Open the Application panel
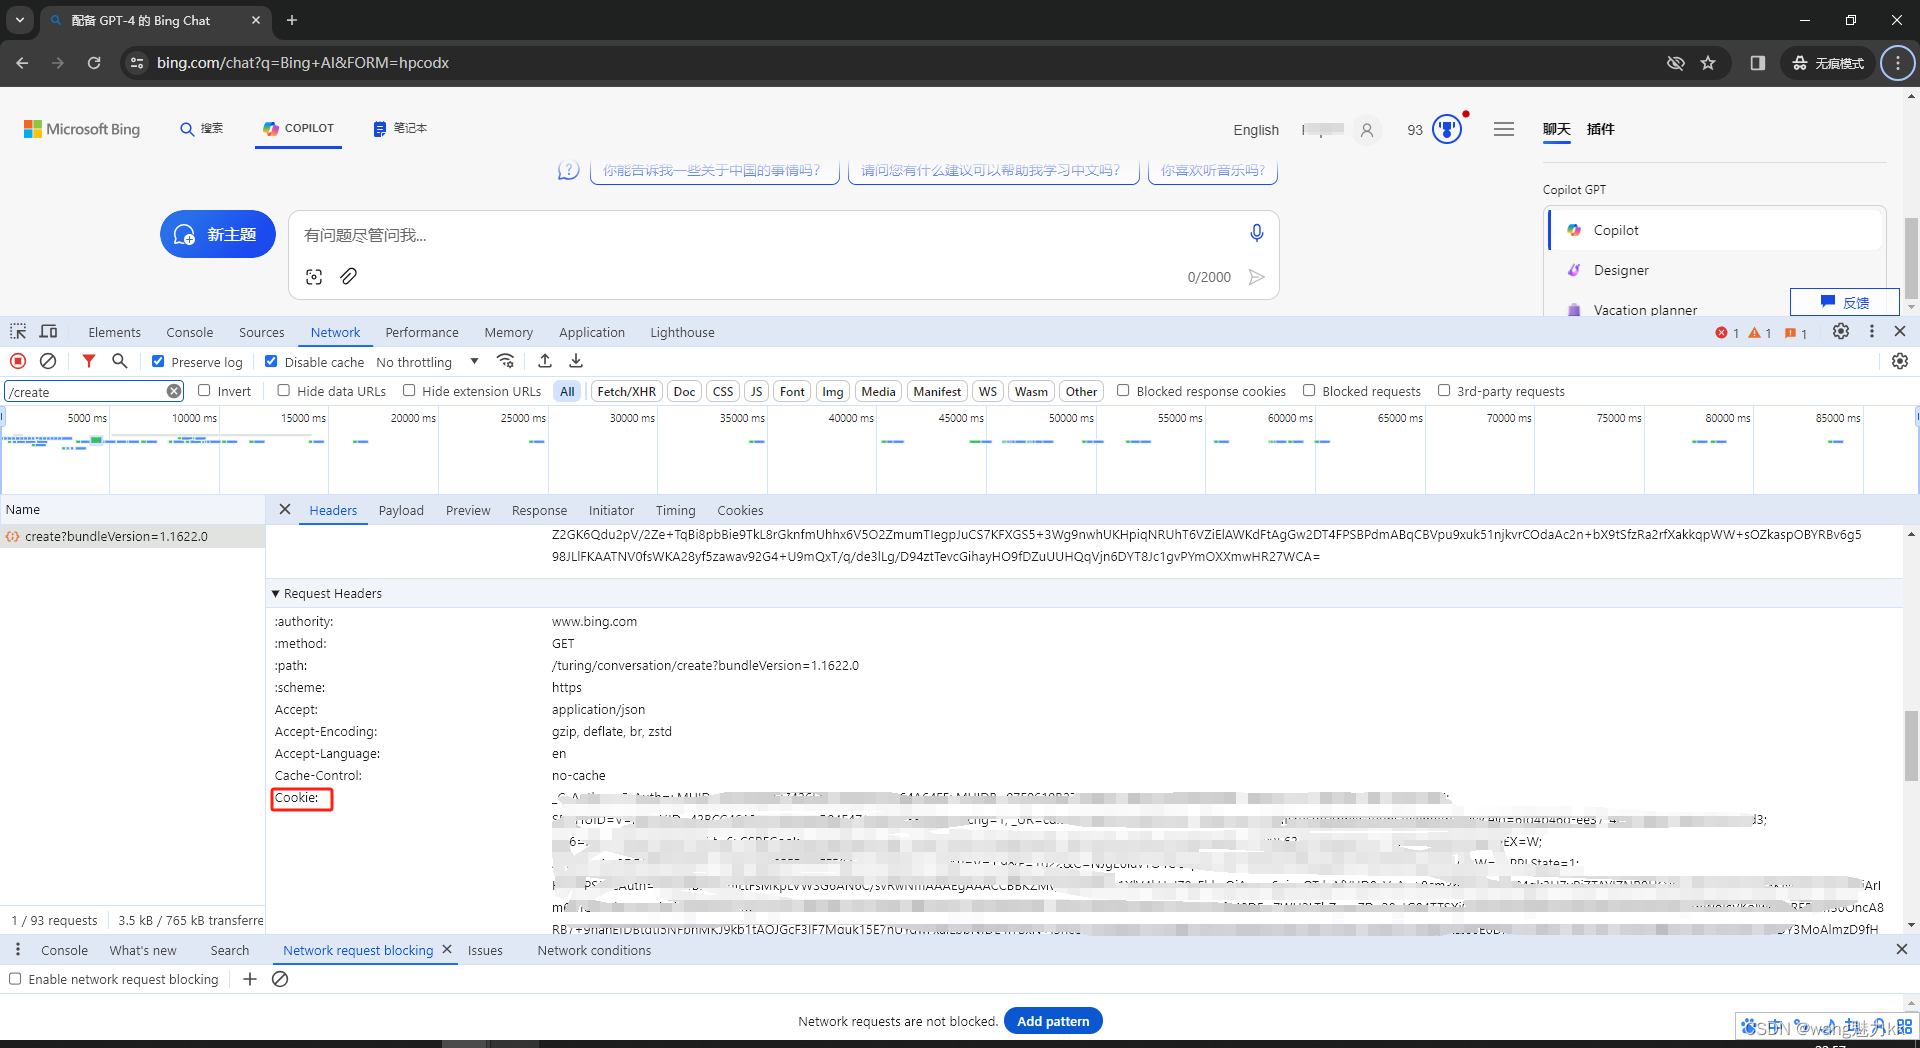Image resolution: width=1920 pixels, height=1048 pixels. [x=592, y=332]
